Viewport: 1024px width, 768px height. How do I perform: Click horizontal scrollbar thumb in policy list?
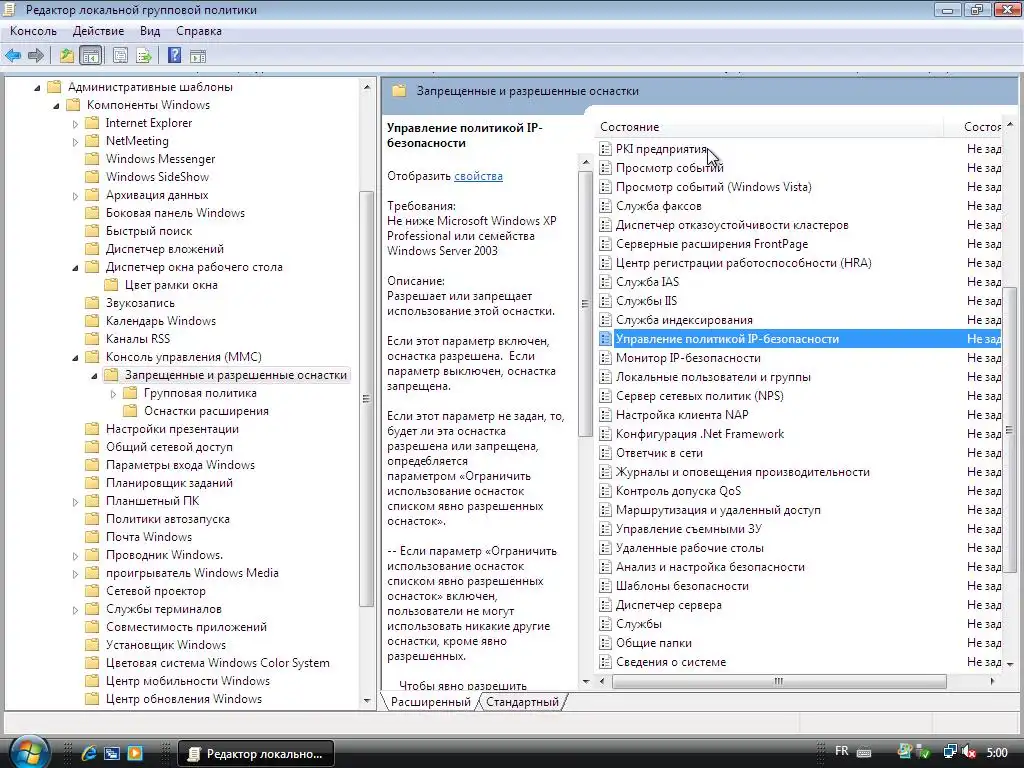point(778,681)
